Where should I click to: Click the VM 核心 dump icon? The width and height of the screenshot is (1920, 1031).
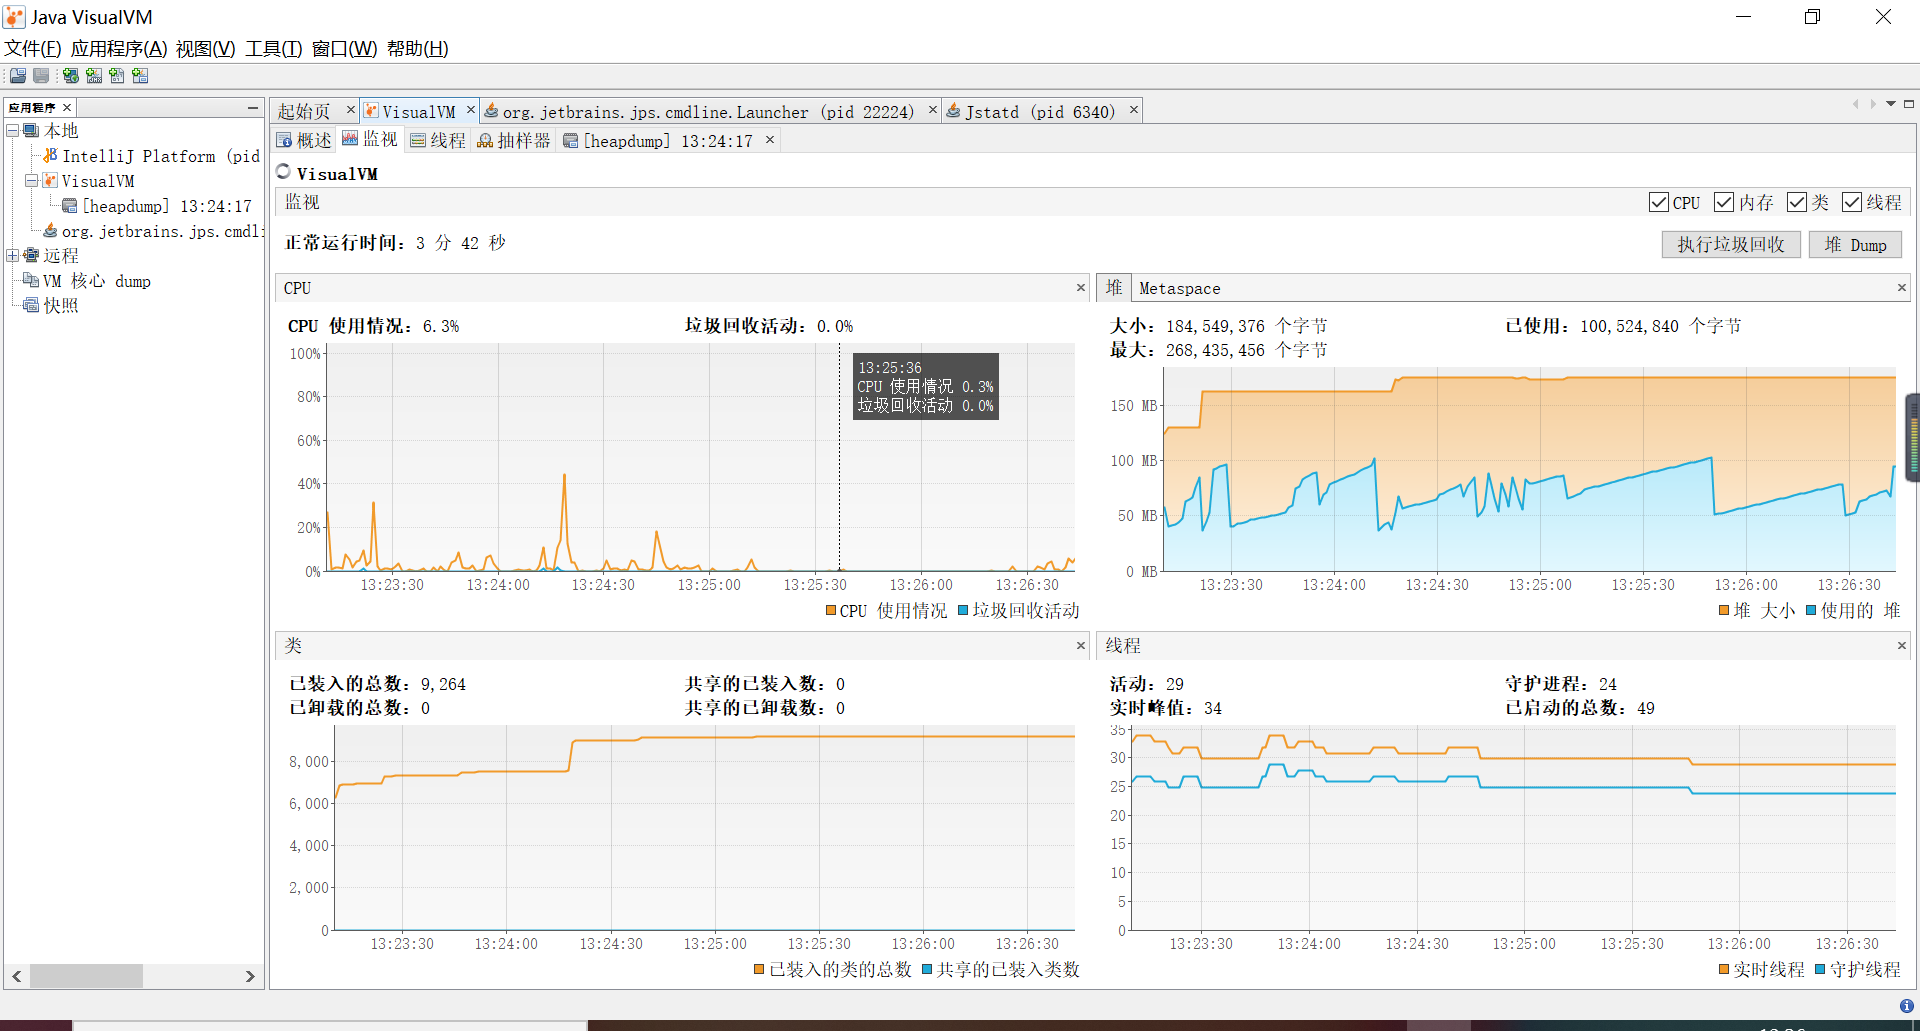(x=31, y=281)
